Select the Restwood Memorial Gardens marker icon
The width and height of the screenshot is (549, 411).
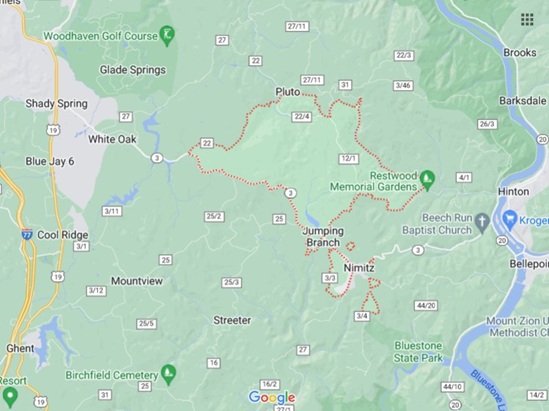tap(427, 180)
